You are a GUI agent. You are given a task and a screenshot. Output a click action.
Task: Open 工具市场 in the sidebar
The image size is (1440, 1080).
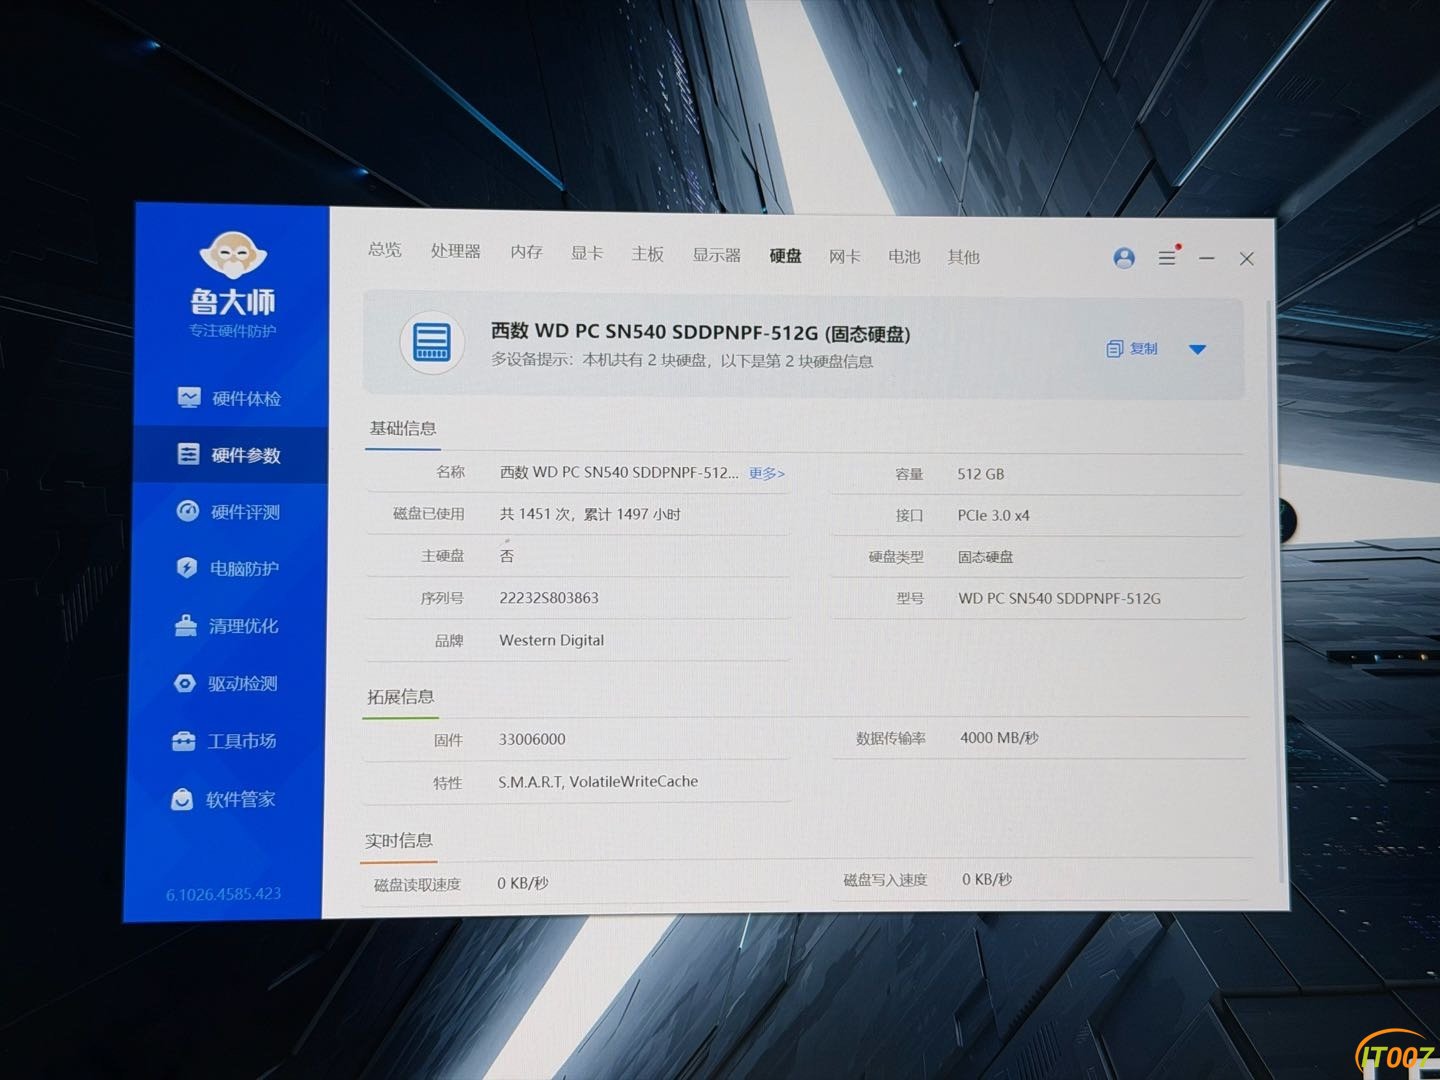(x=225, y=741)
